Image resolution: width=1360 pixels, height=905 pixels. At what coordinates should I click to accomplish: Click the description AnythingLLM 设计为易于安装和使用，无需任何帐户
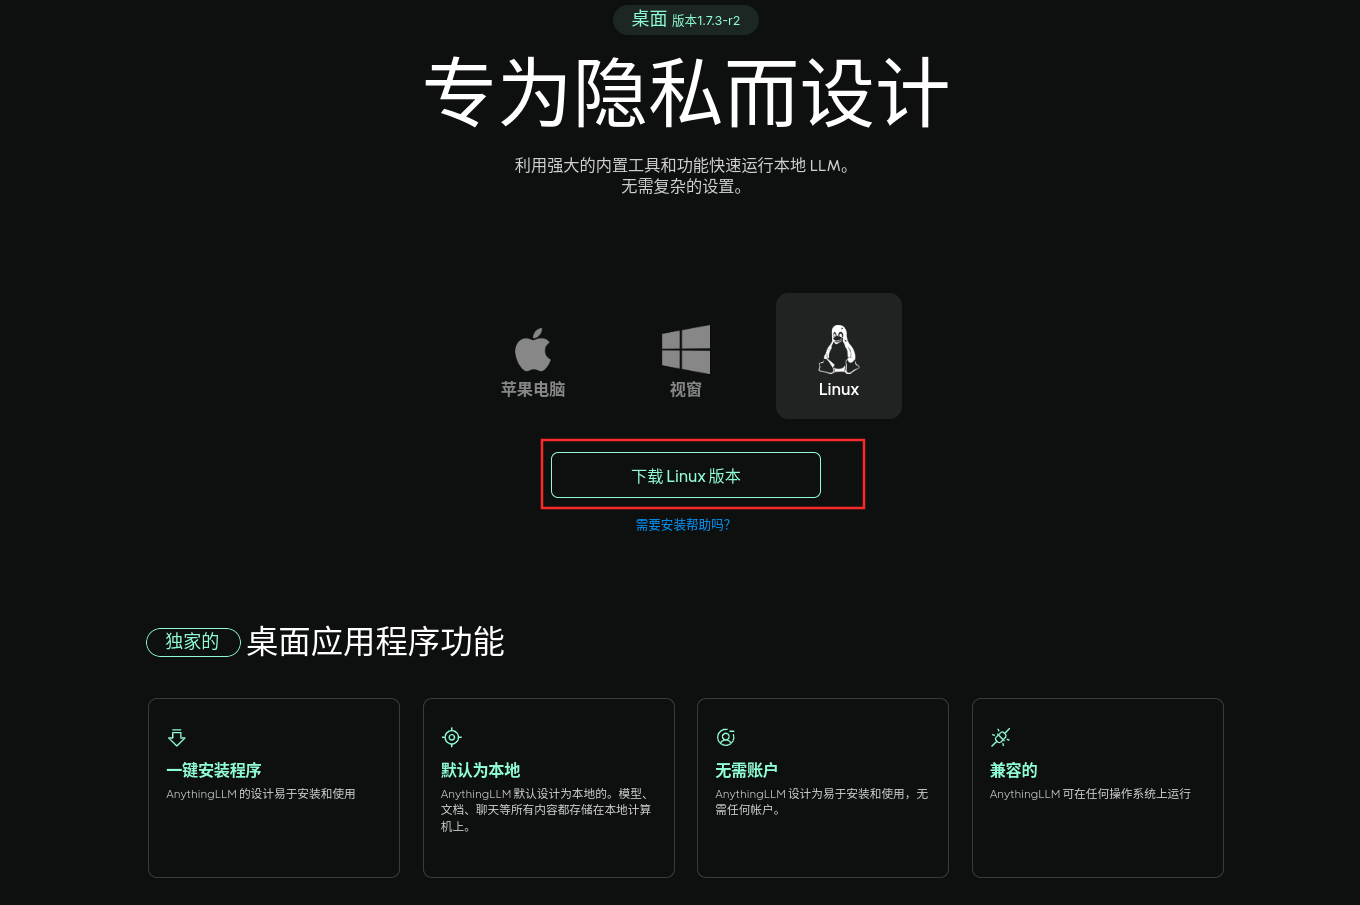coord(821,802)
